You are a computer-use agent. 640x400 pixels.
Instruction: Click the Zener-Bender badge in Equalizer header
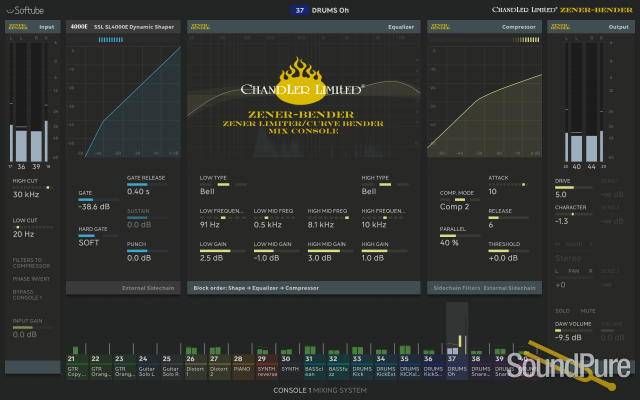click(x=201, y=27)
